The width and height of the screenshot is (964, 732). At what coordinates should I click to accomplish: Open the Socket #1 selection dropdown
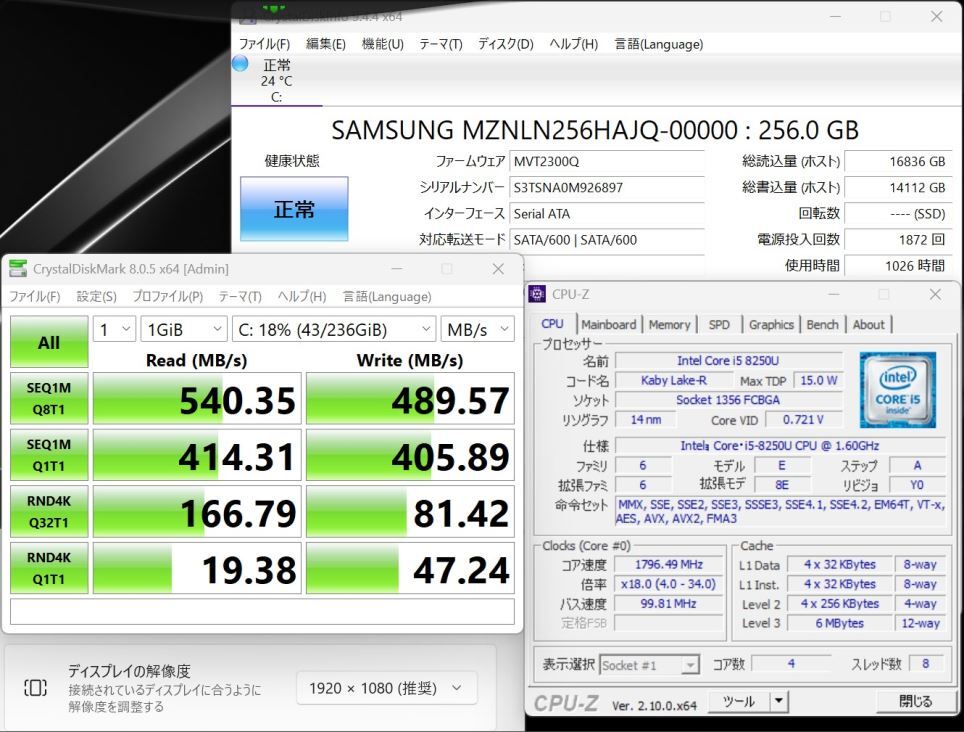649,665
